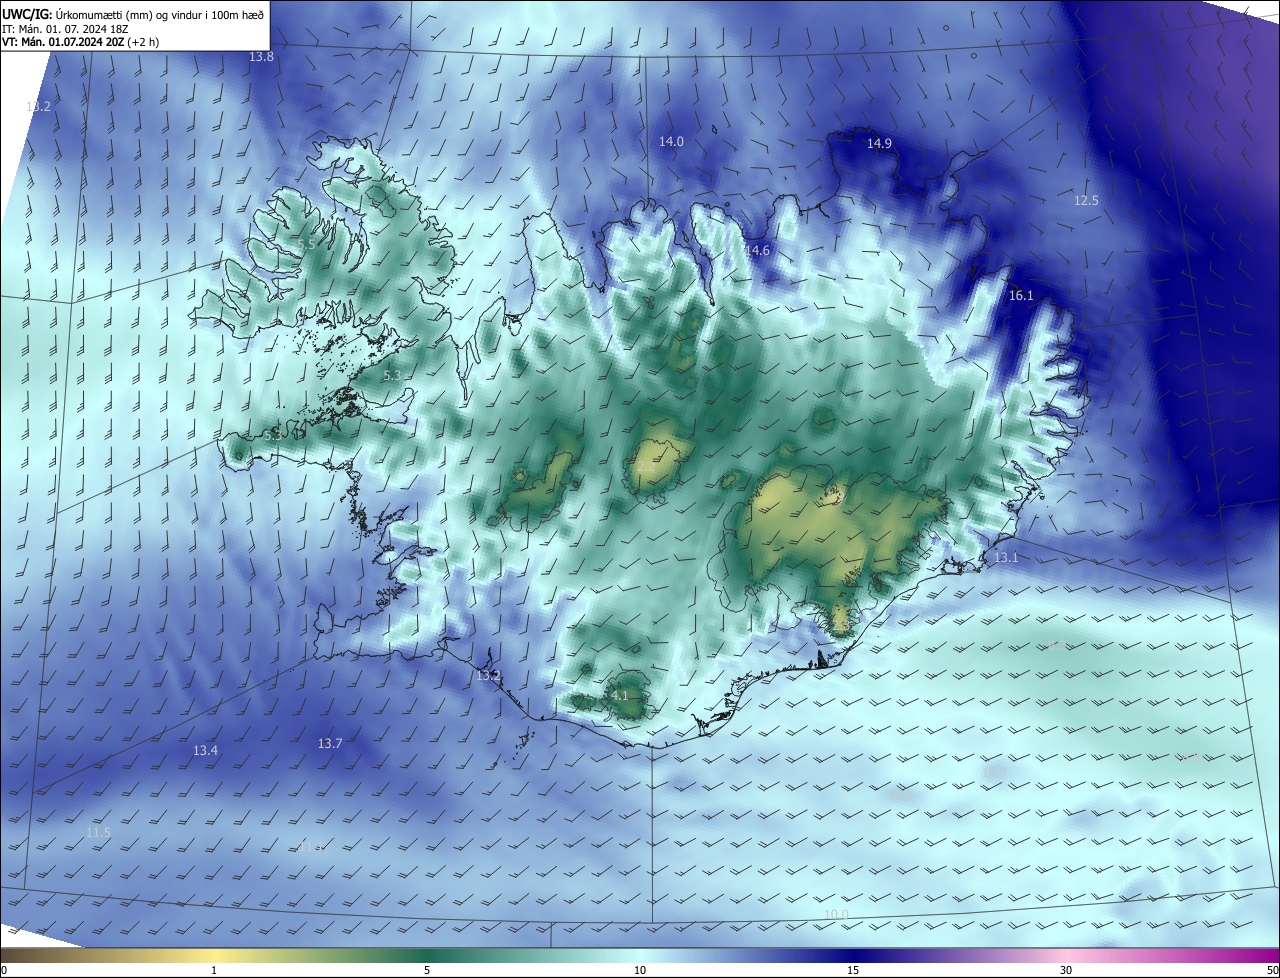Click the 13.7 value label
Viewport: 1280px width, 978px height.
[330, 744]
